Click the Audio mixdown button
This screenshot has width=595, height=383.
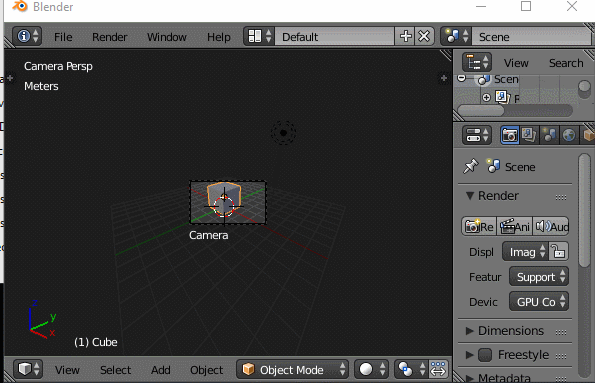551,227
